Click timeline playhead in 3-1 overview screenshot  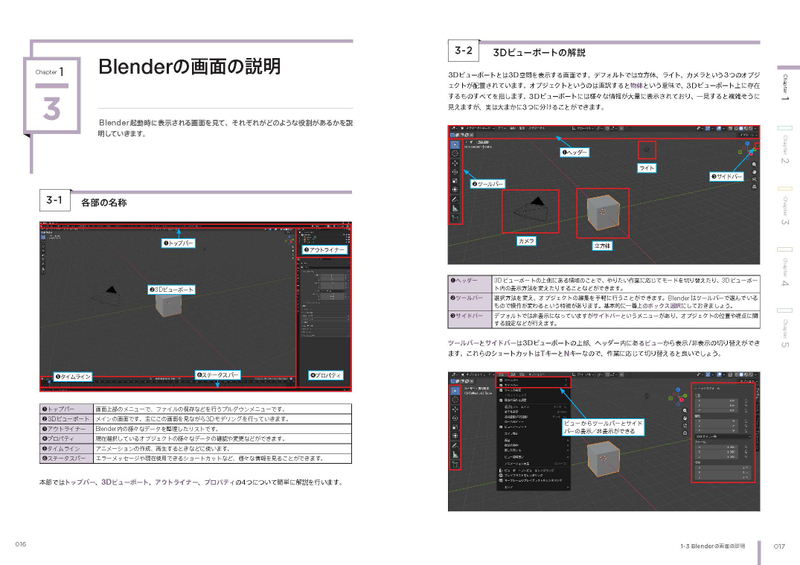pyautogui.click(x=49, y=381)
